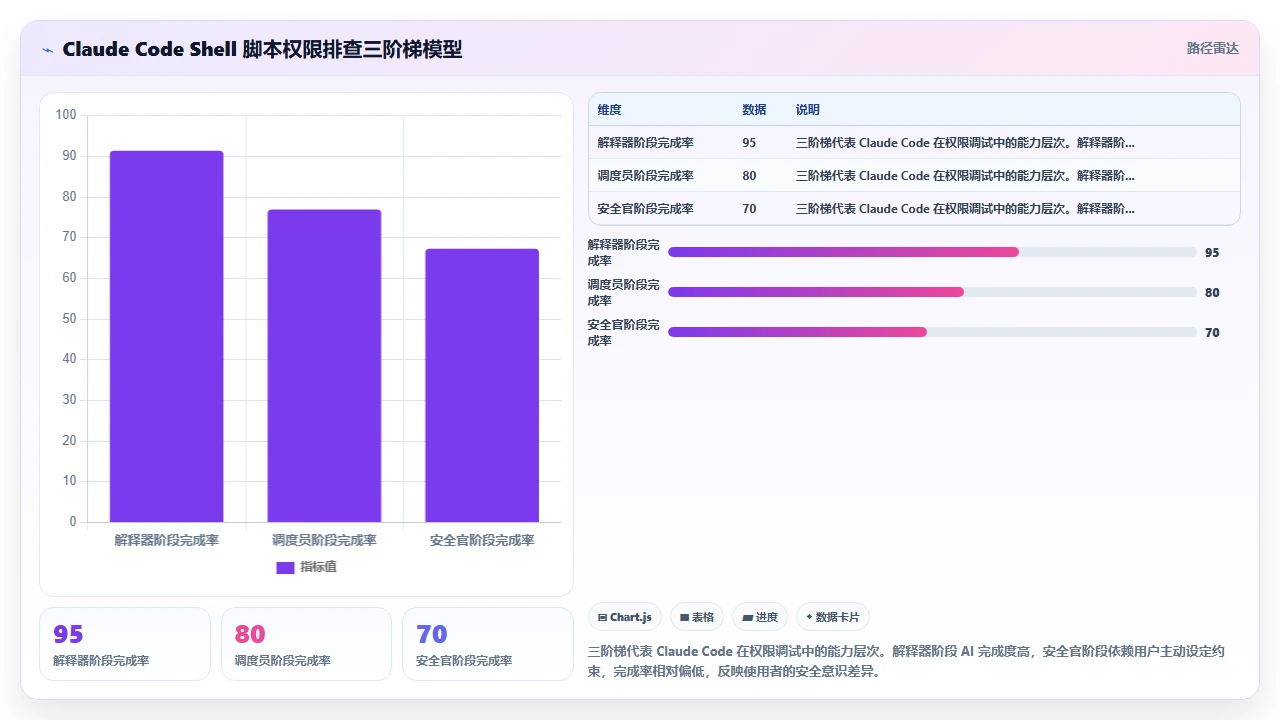Click the "表格" chip

[697, 617]
